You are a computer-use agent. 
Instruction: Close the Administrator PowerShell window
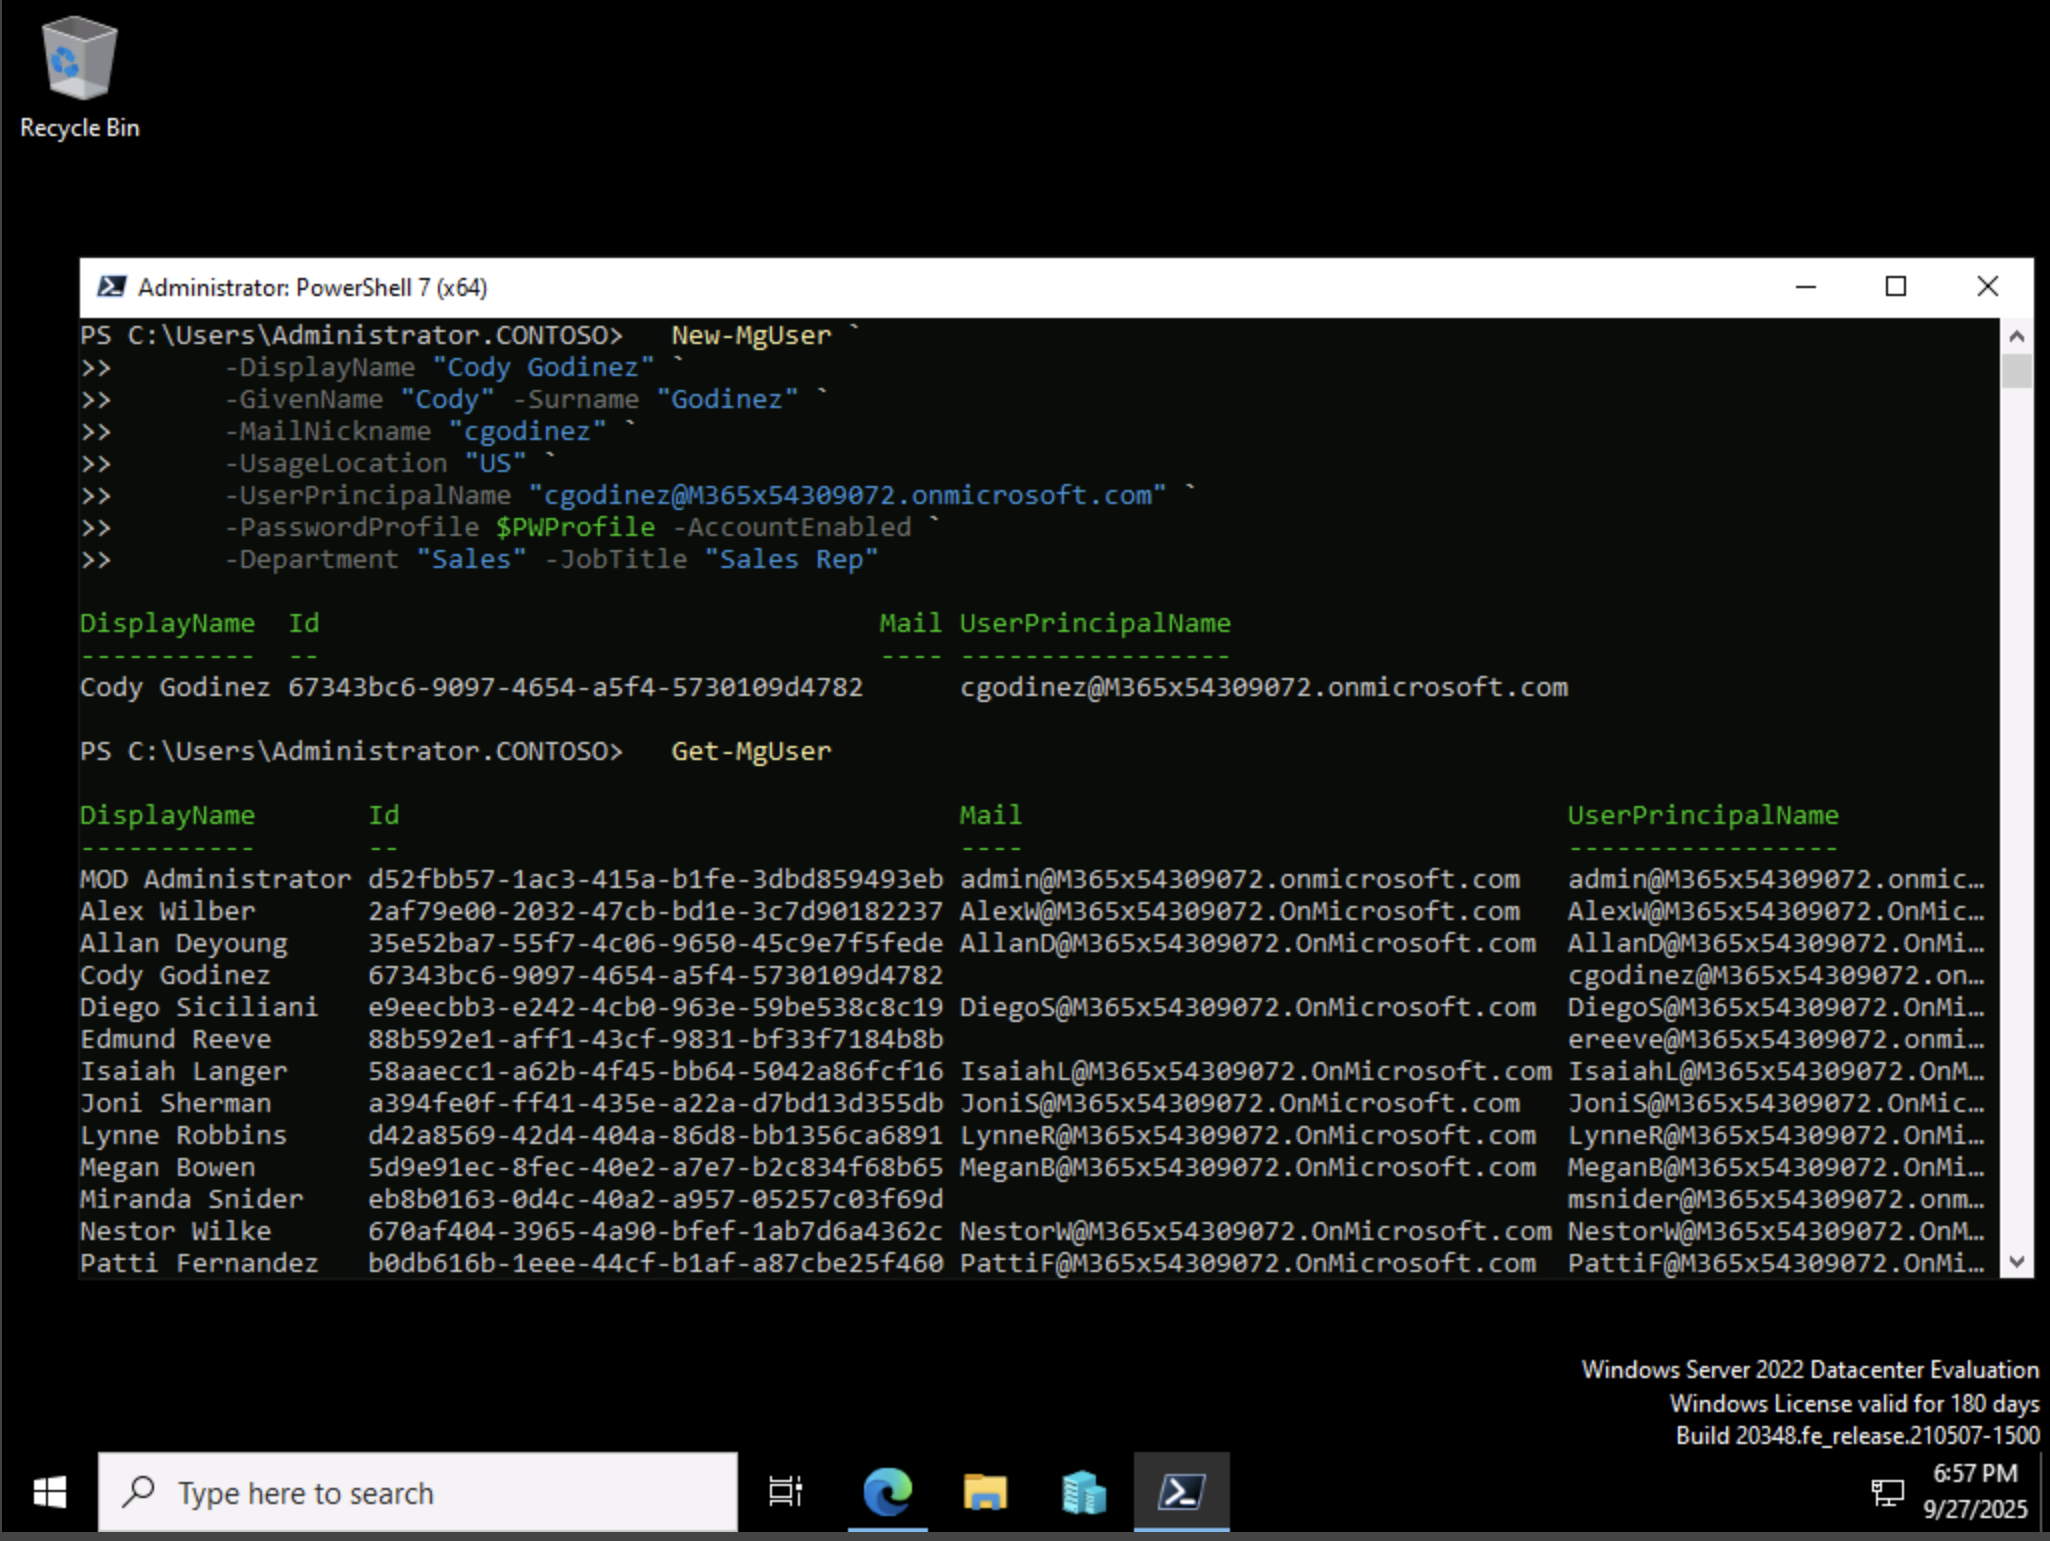click(x=1988, y=287)
